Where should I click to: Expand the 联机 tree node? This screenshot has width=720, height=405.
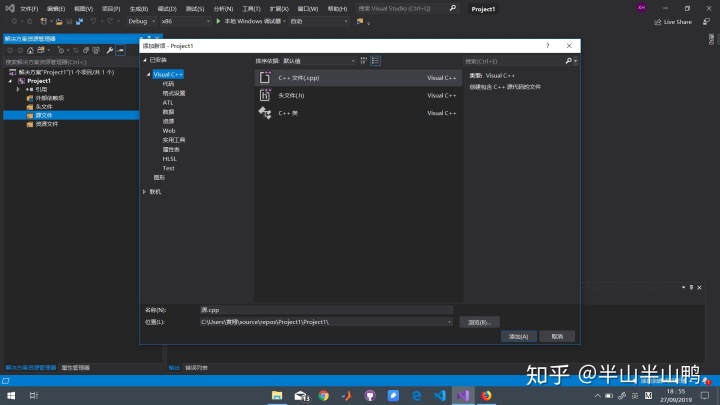pyautogui.click(x=144, y=192)
